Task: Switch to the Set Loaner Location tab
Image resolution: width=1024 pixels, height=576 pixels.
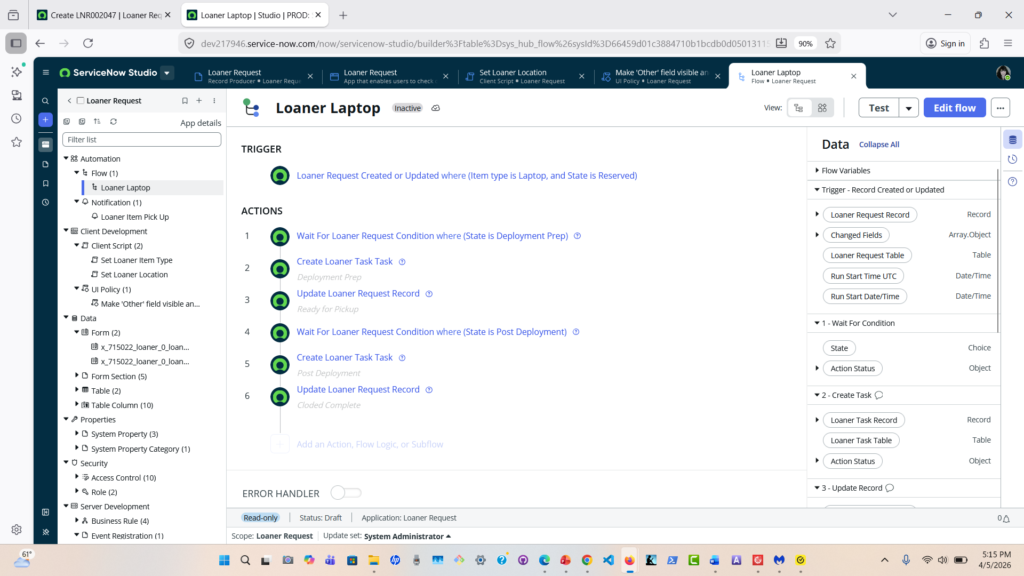Action: [x=519, y=76]
